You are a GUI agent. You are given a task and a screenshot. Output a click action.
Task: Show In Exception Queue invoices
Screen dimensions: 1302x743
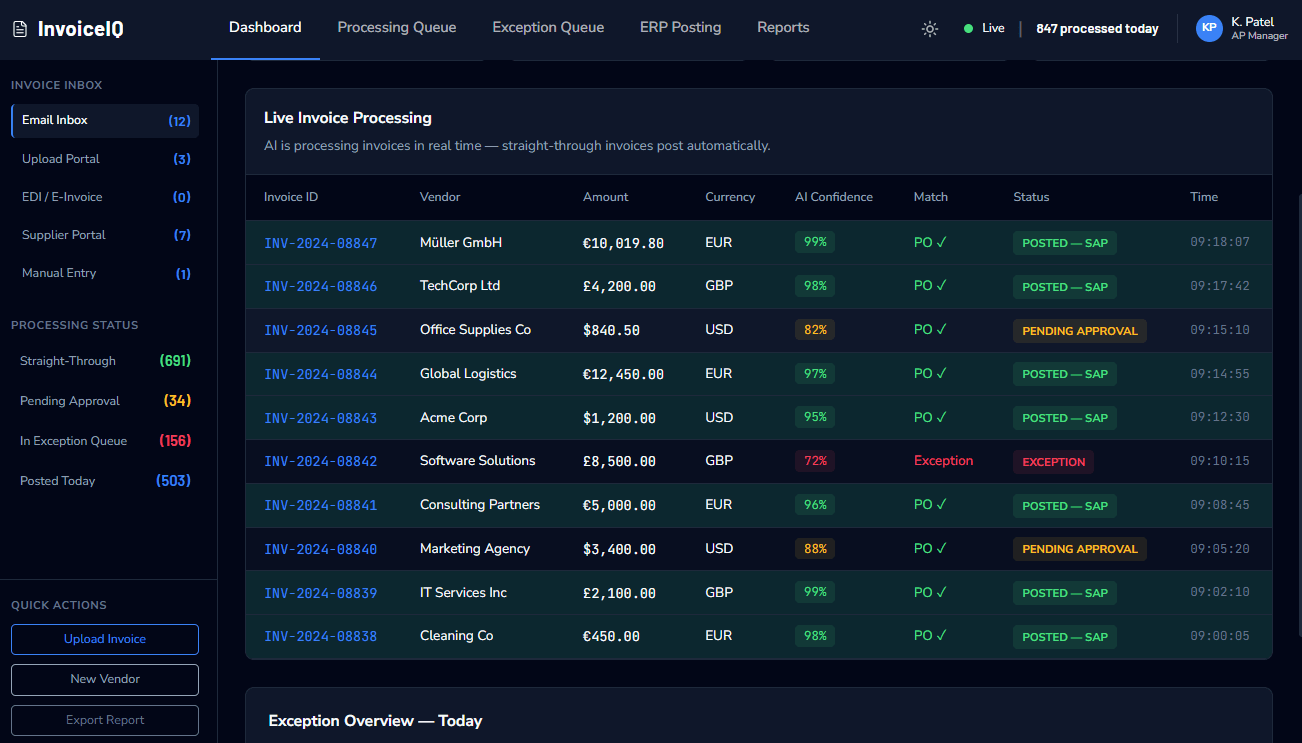tap(105, 441)
